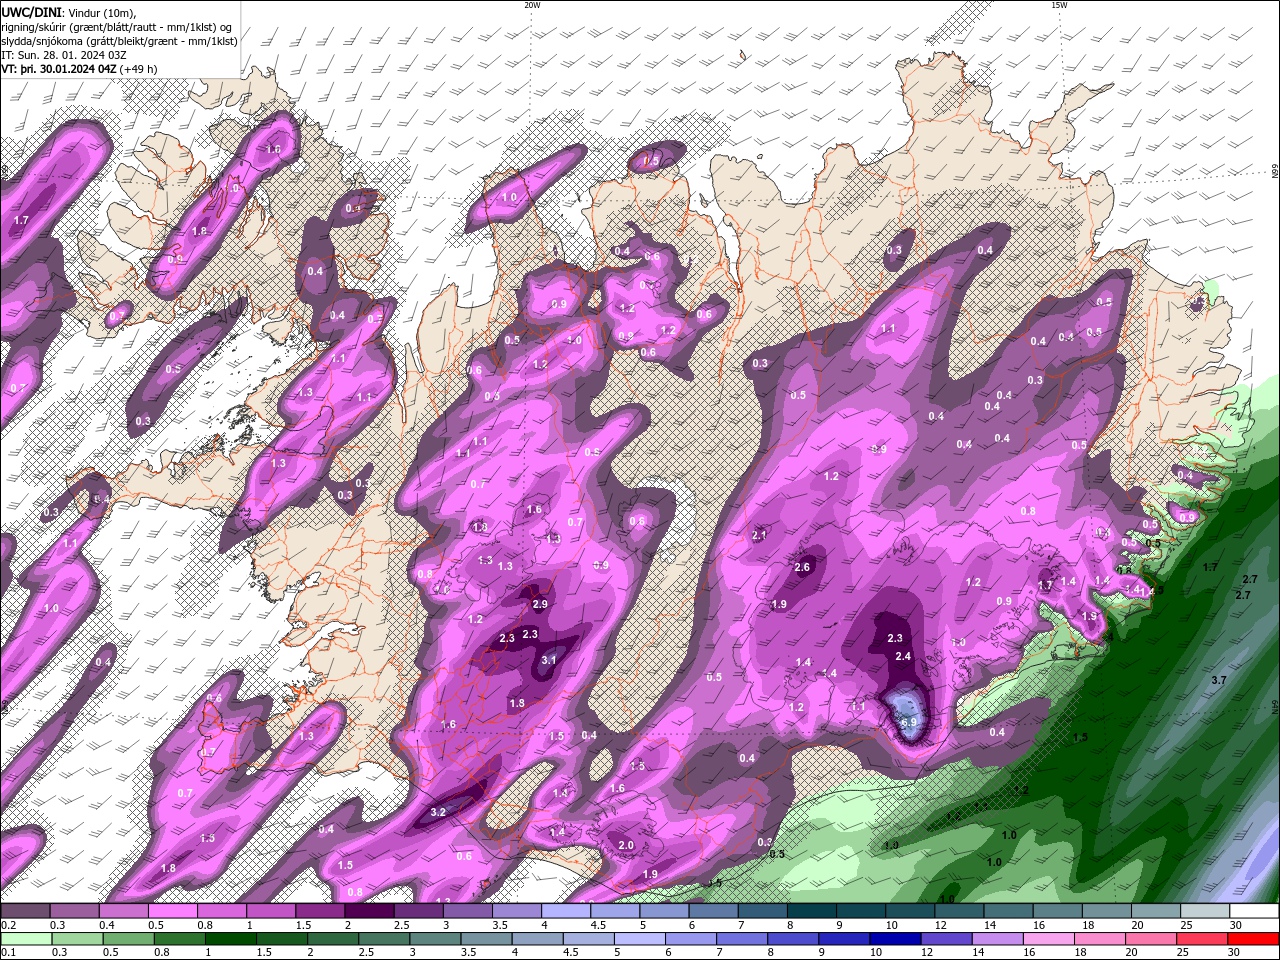The width and height of the screenshot is (1280, 960).
Task: Click the 2.0 value on the map
Action: click(x=627, y=845)
